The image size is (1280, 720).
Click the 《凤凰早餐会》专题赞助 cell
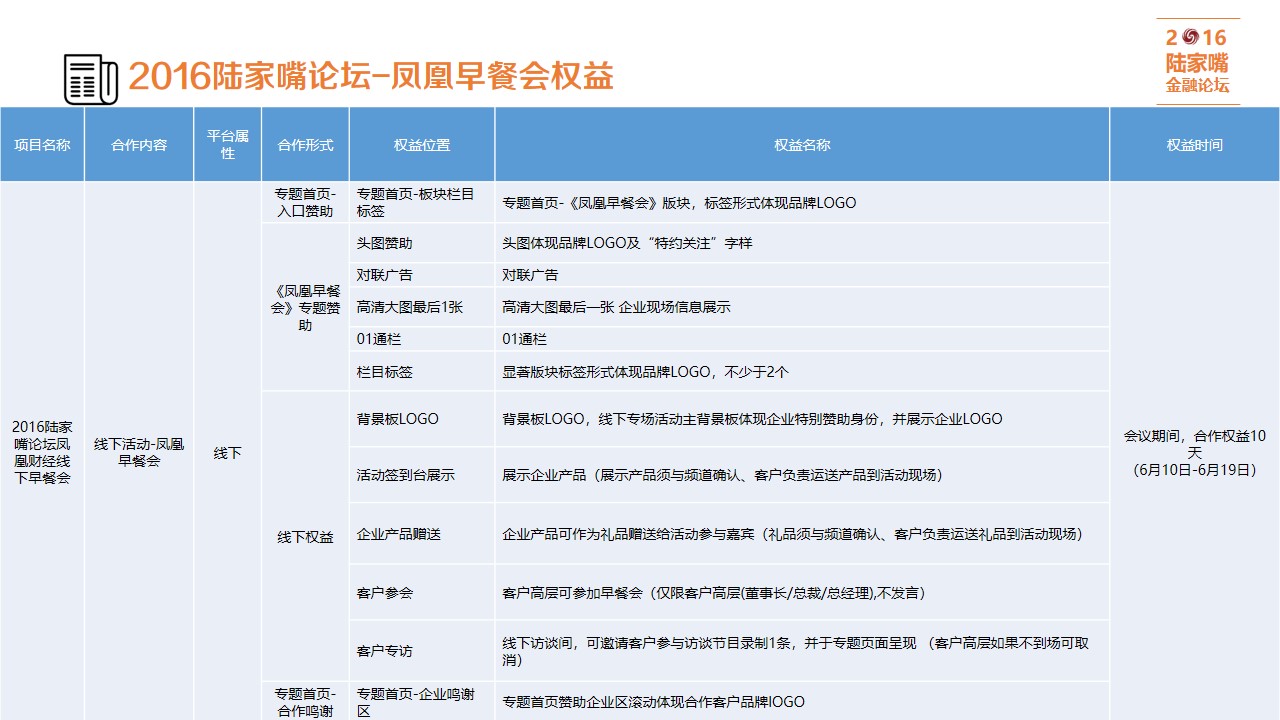point(305,307)
